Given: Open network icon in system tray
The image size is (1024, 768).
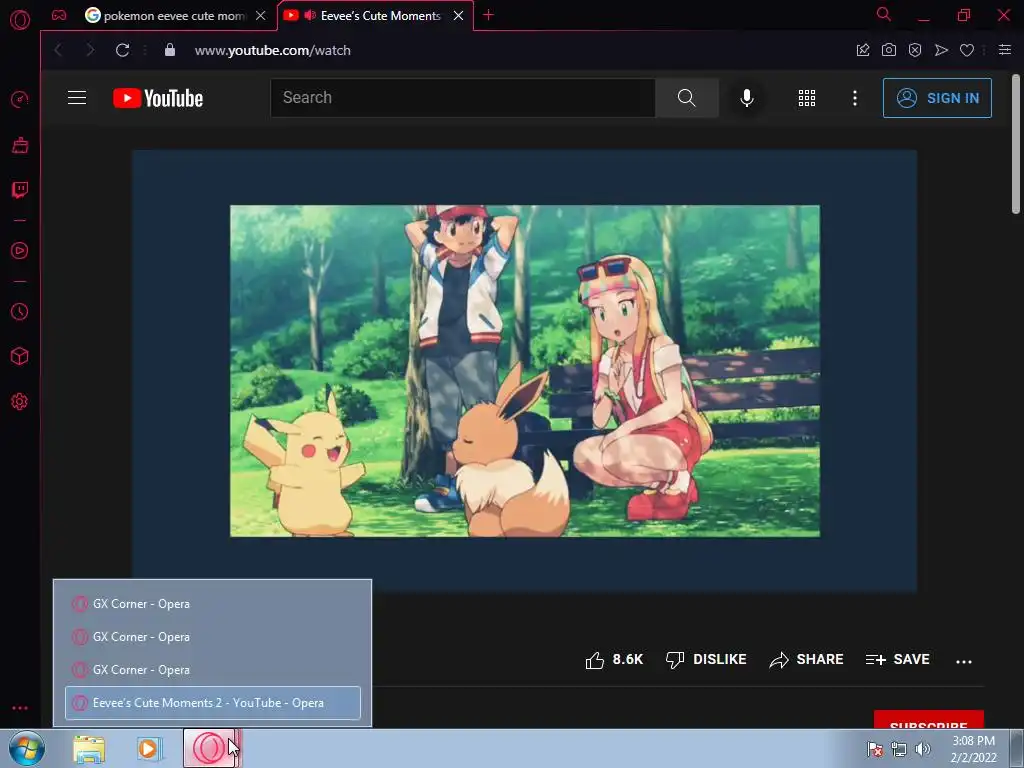Looking at the screenshot, I should [x=899, y=749].
